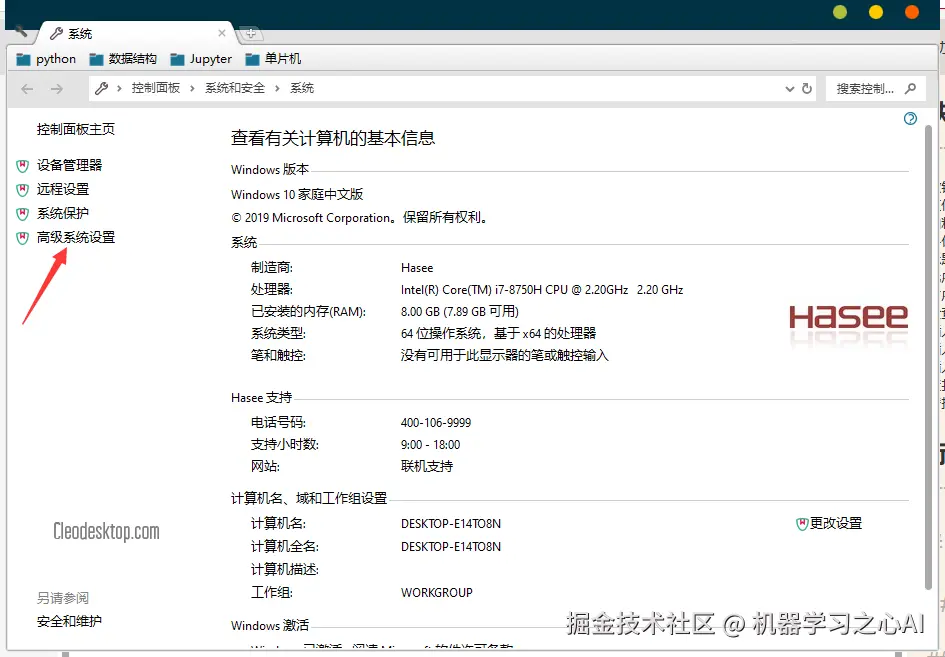Click 系统 in the address breadcrumb
The height and width of the screenshot is (657, 945).
click(x=302, y=89)
